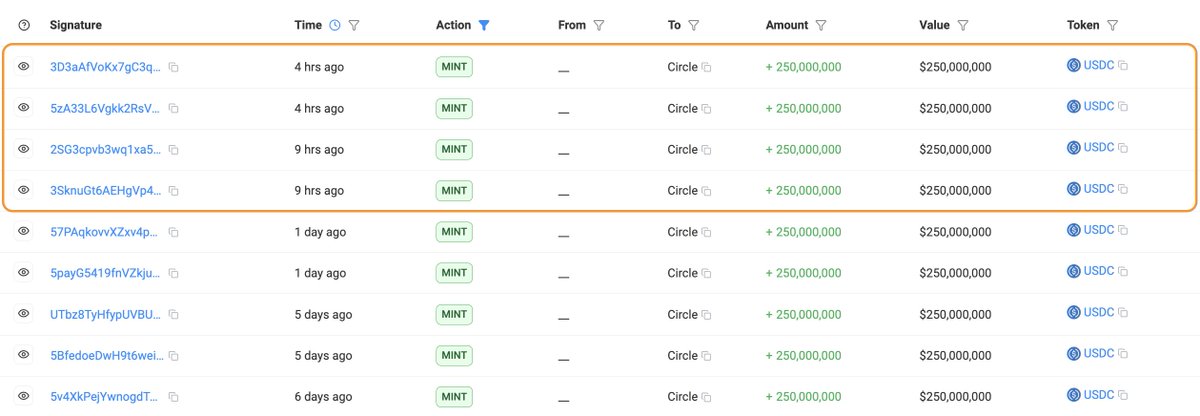
Task: Open transaction signature UTbz8TyHfypUVBU
Action: (105, 314)
